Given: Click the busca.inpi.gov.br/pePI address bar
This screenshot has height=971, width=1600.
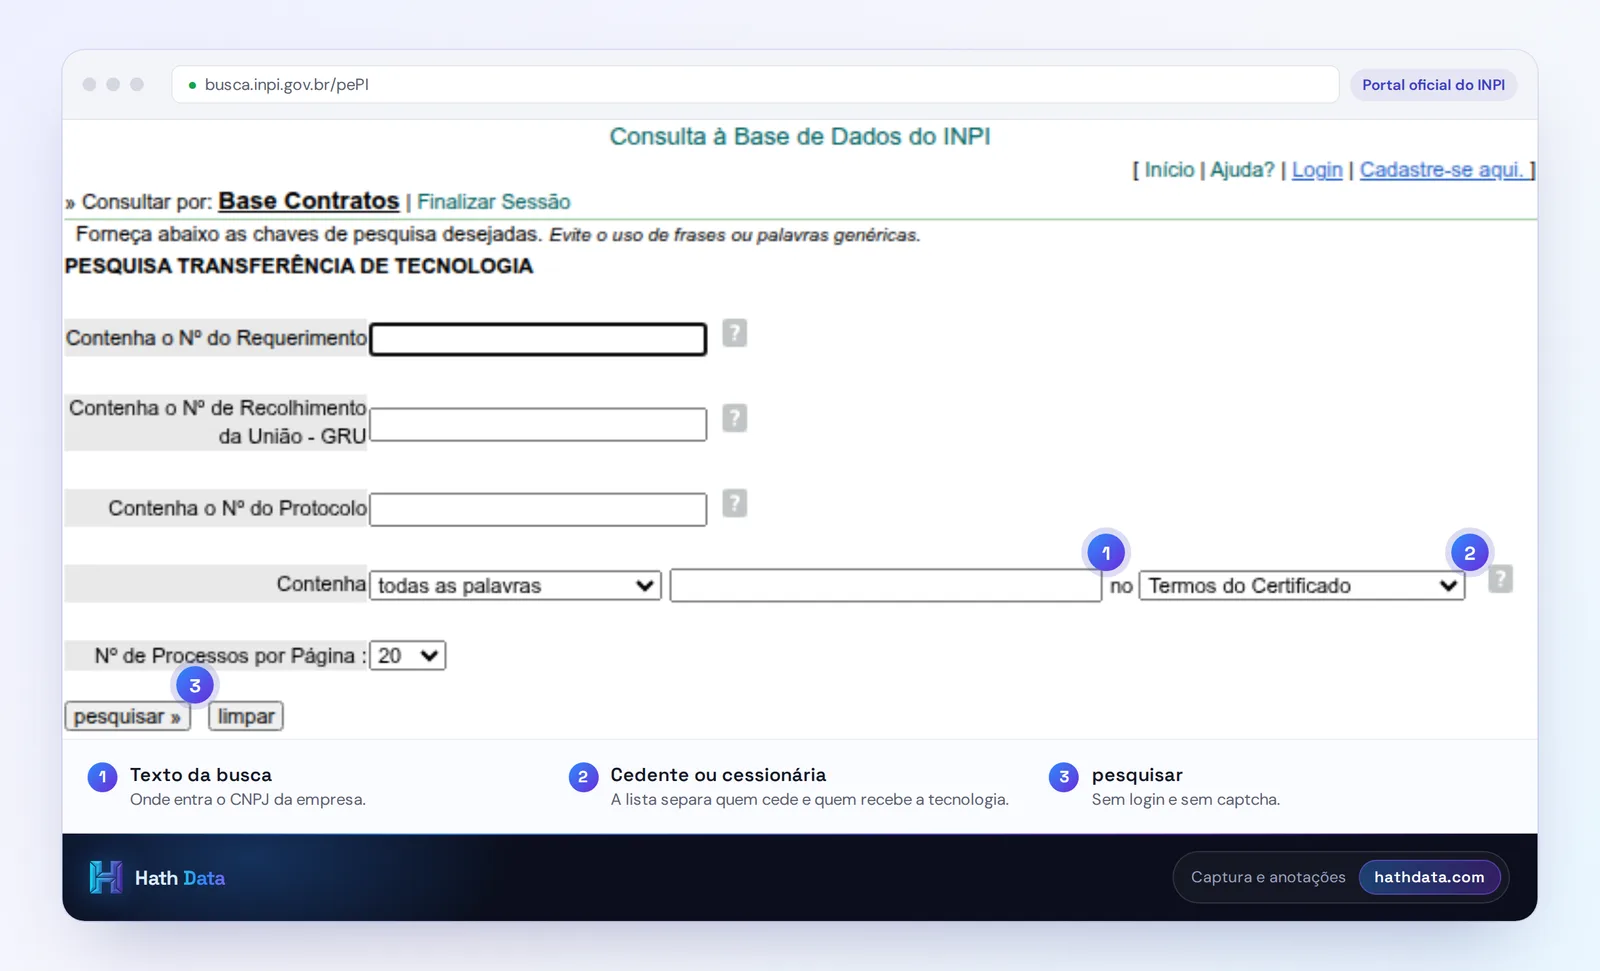Looking at the screenshot, I should click(x=755, y=85).
